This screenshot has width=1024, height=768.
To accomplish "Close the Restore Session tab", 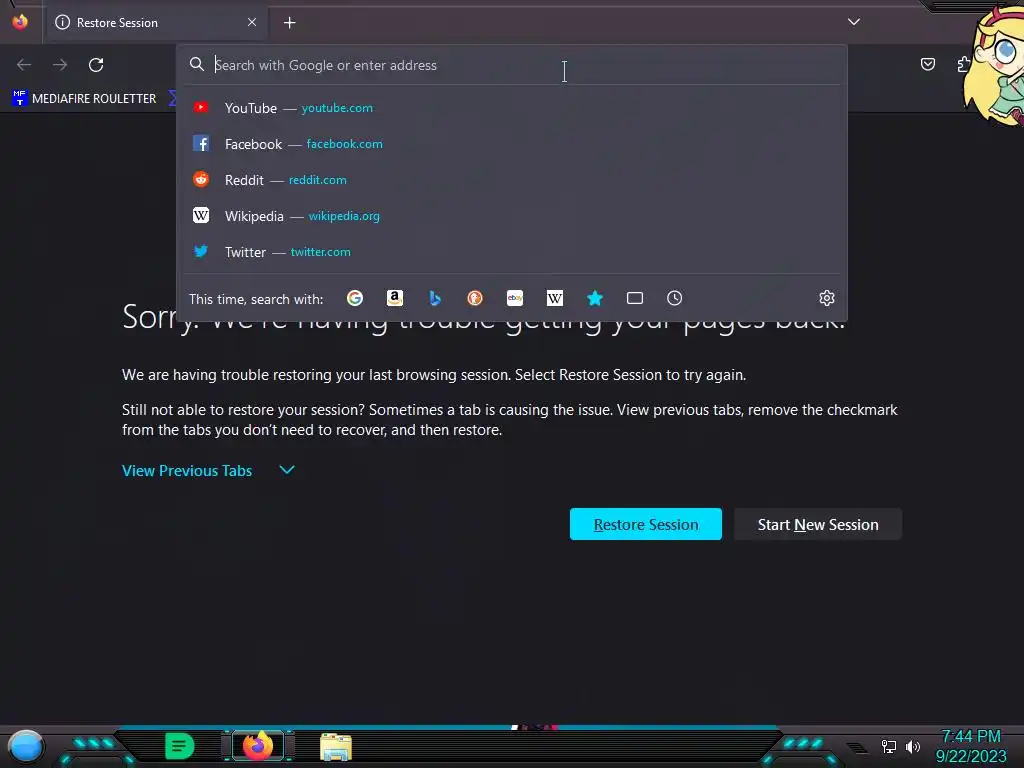I will pyautogui.click(x=252, y=22).
